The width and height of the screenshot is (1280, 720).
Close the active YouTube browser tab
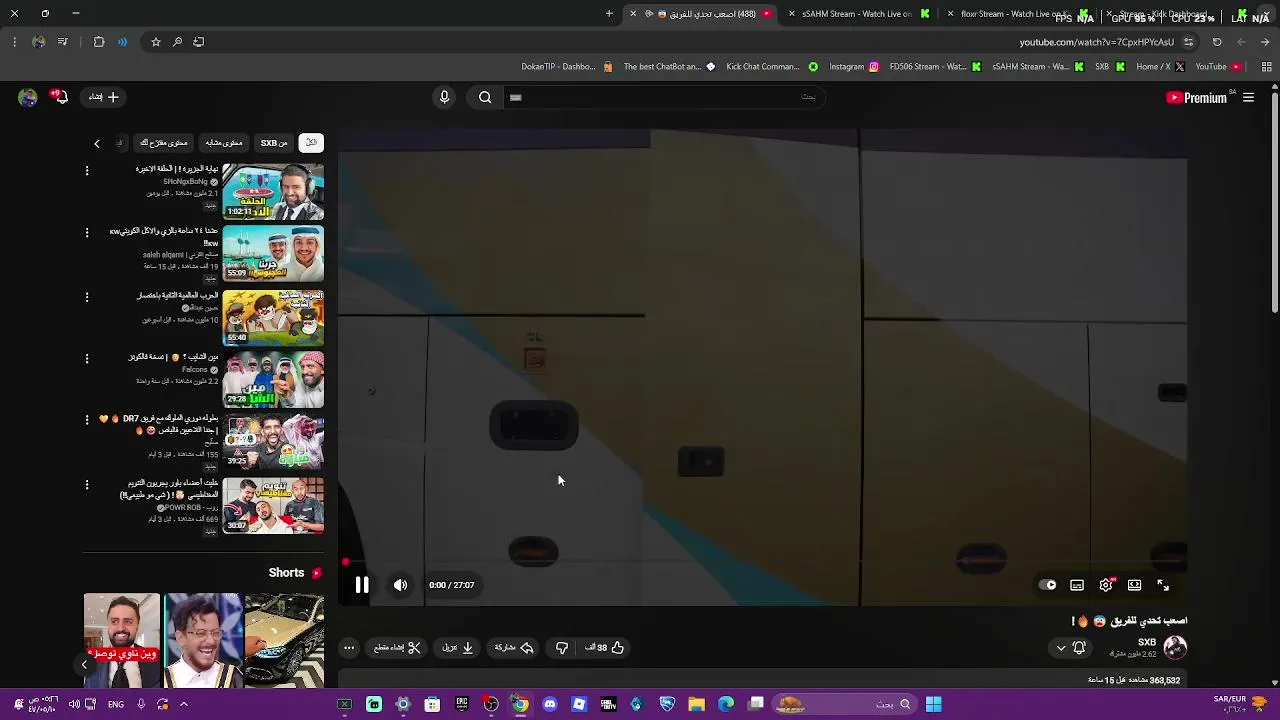633,14
